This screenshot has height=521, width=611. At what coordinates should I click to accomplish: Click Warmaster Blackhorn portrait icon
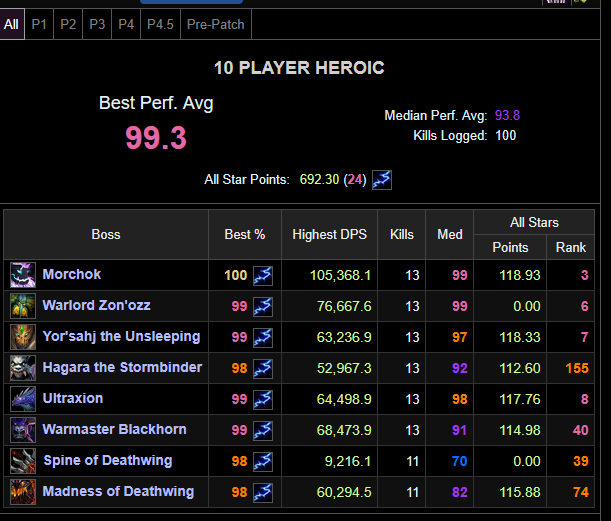pyautogui.click(x=23, y=430)
